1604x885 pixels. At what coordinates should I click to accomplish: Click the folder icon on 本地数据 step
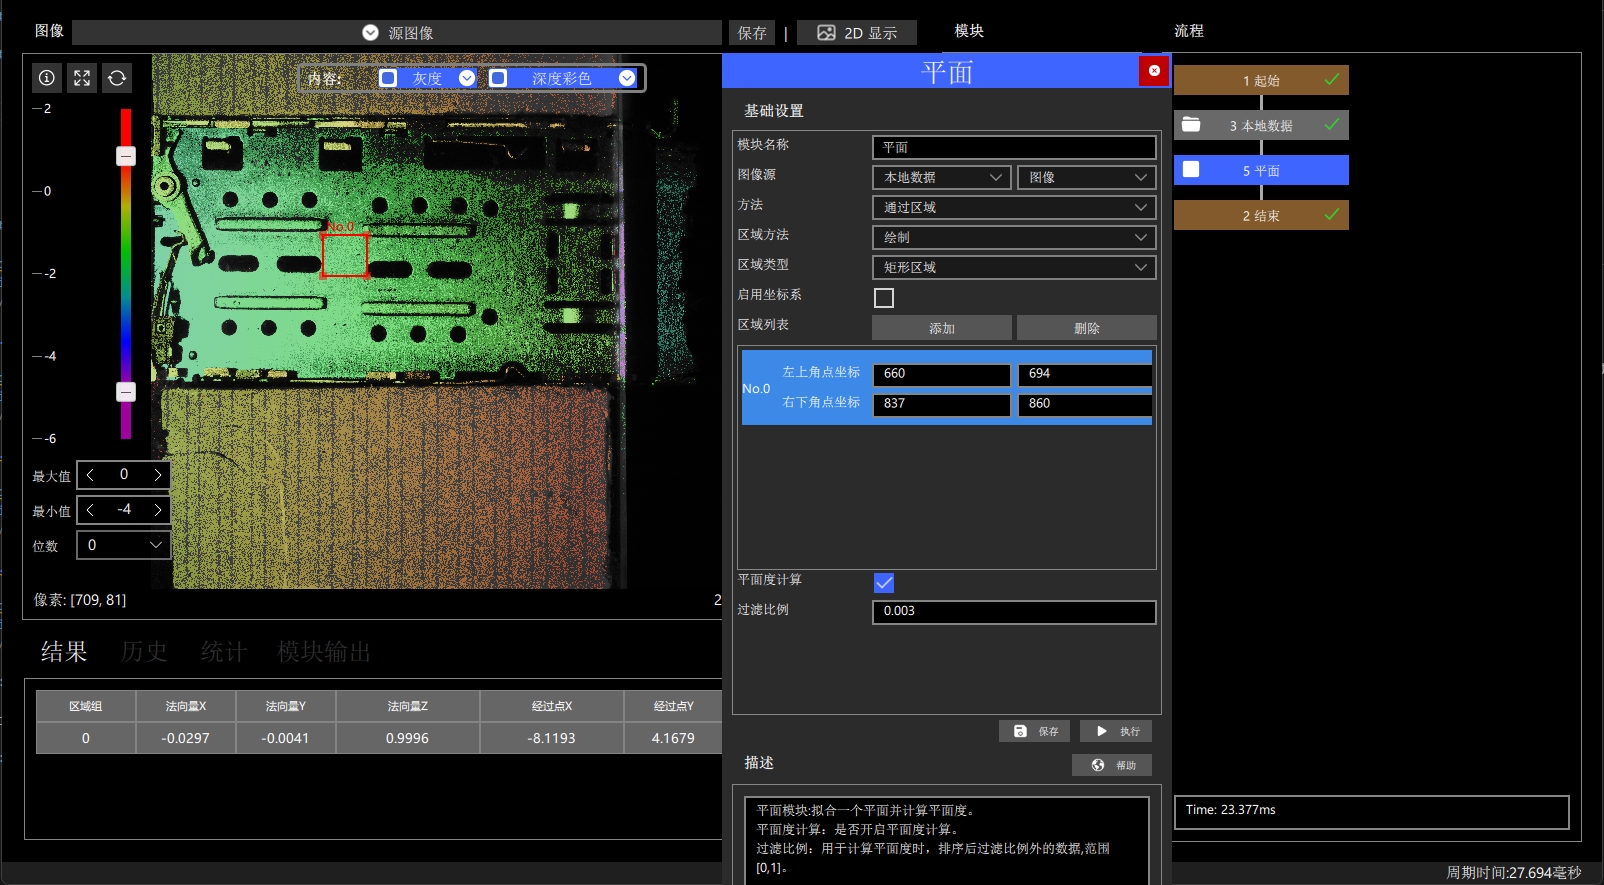point(1191,125)
